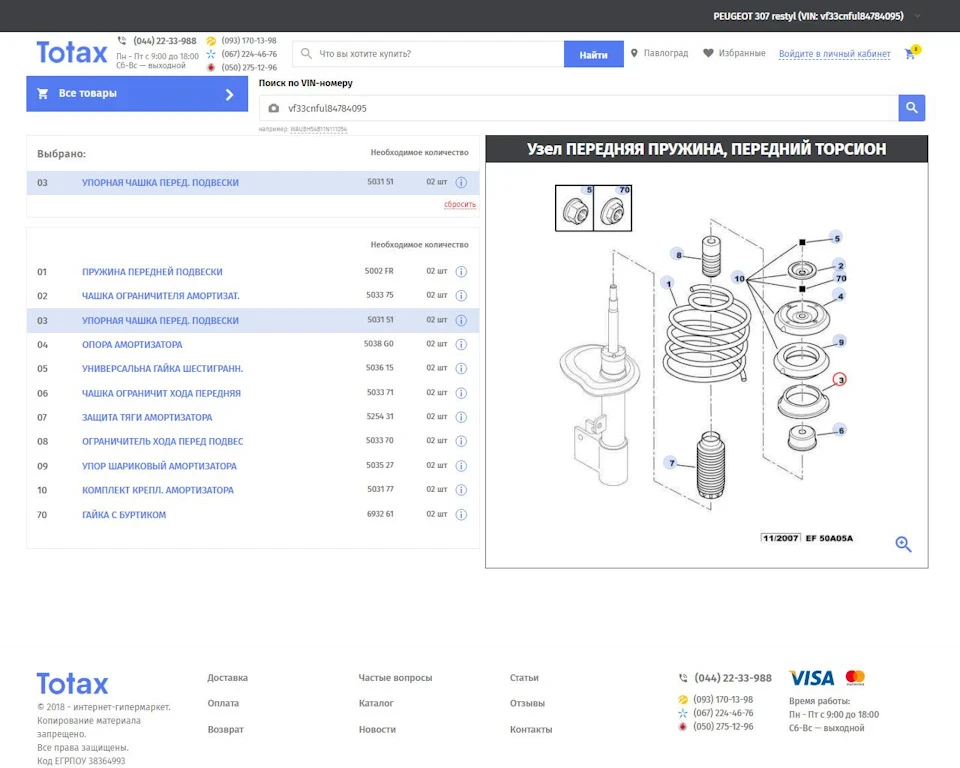Open the shopping cart icon
The image size is (960, 768).
tap(910, 54)
